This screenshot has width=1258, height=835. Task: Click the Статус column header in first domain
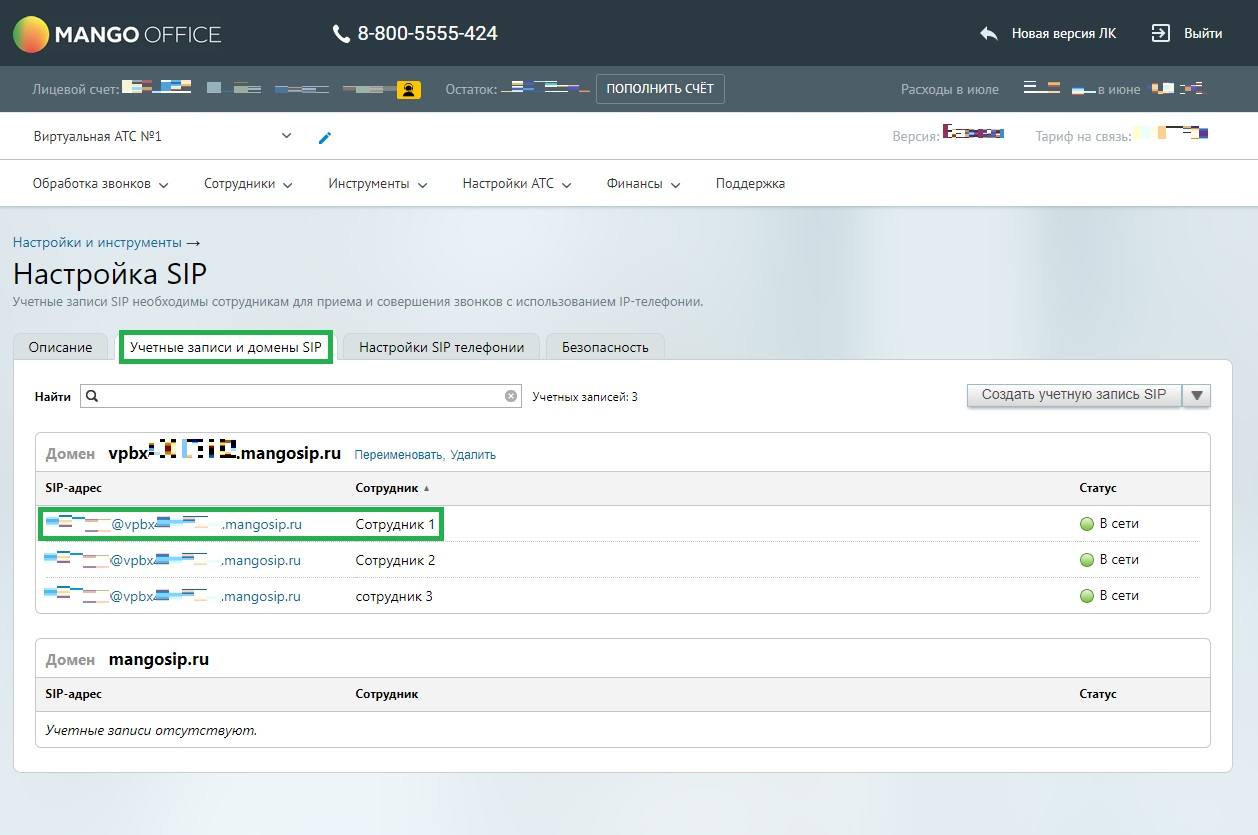click(x=1098, y=488)
